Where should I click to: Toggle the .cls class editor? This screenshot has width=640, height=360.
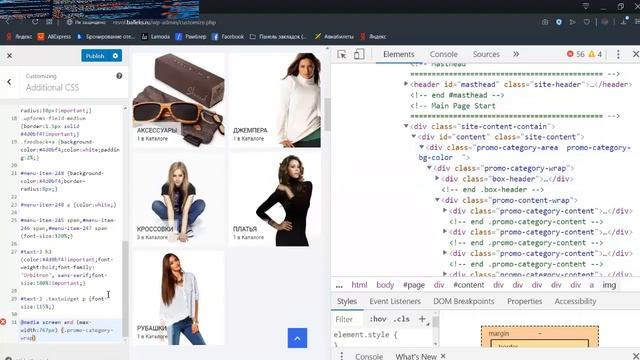[x=402, y=319]
